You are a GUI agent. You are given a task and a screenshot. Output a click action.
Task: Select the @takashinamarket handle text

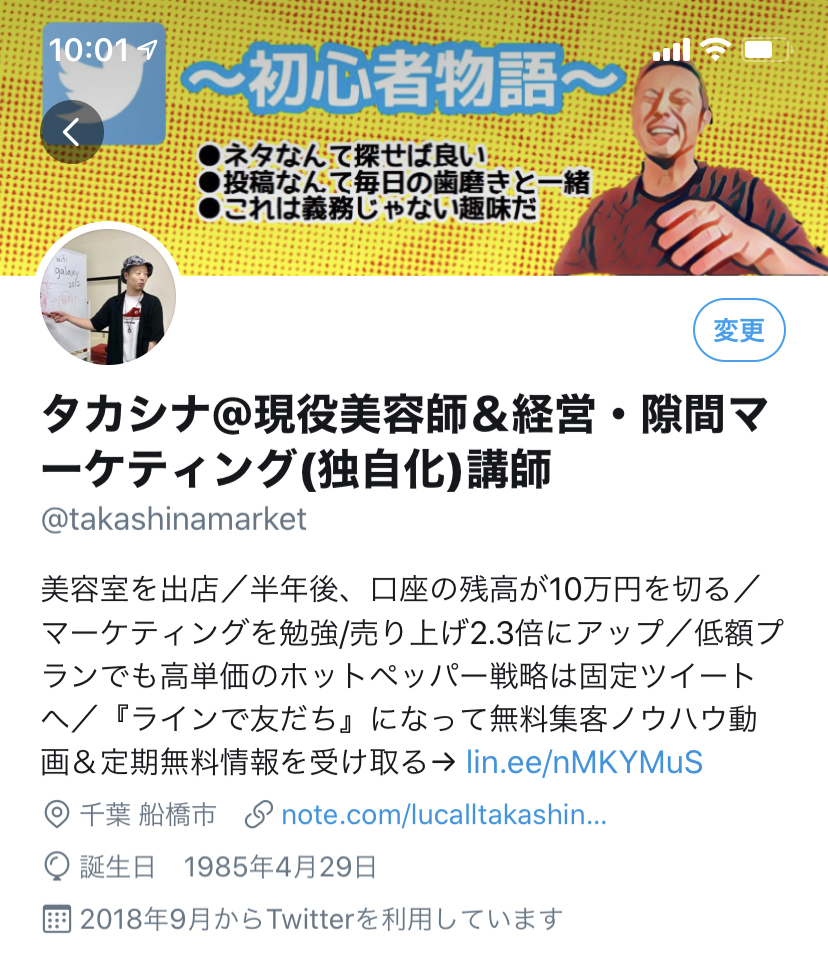(x=173, y=519)
